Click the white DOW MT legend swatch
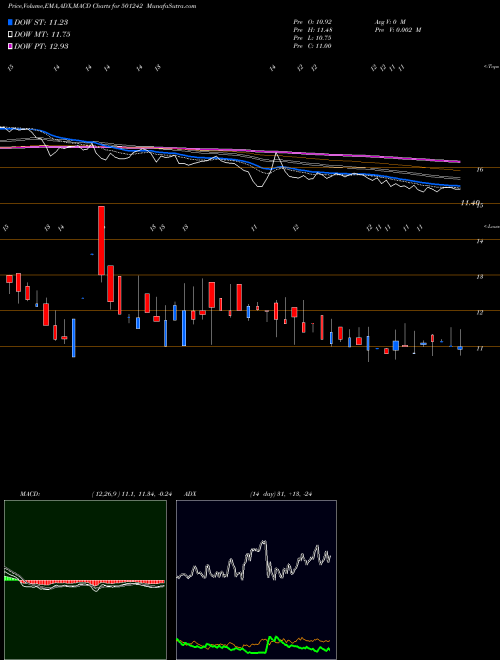The width and height of the screenshot is (500, 660). coord(11,35)
